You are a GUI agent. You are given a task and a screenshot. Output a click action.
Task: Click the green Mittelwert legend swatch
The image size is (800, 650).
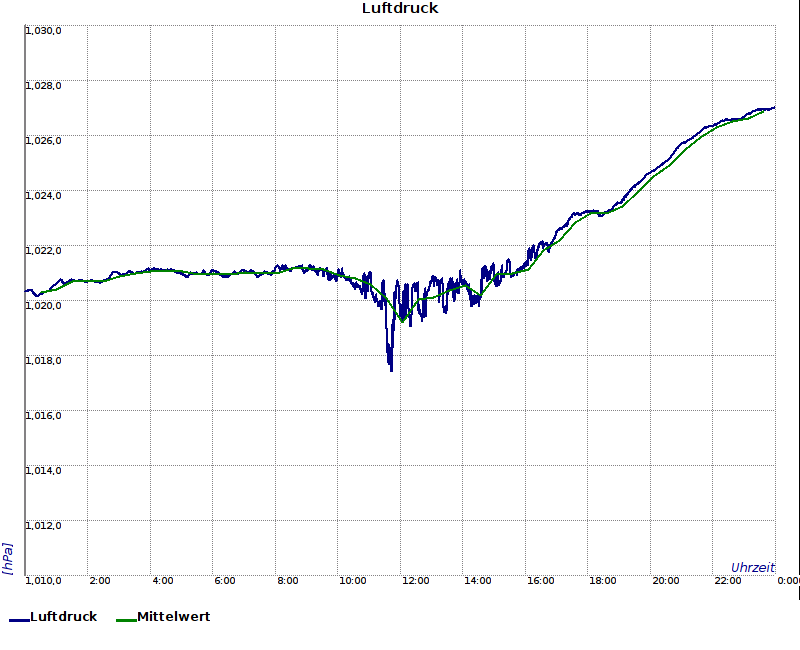coord(127,620)
